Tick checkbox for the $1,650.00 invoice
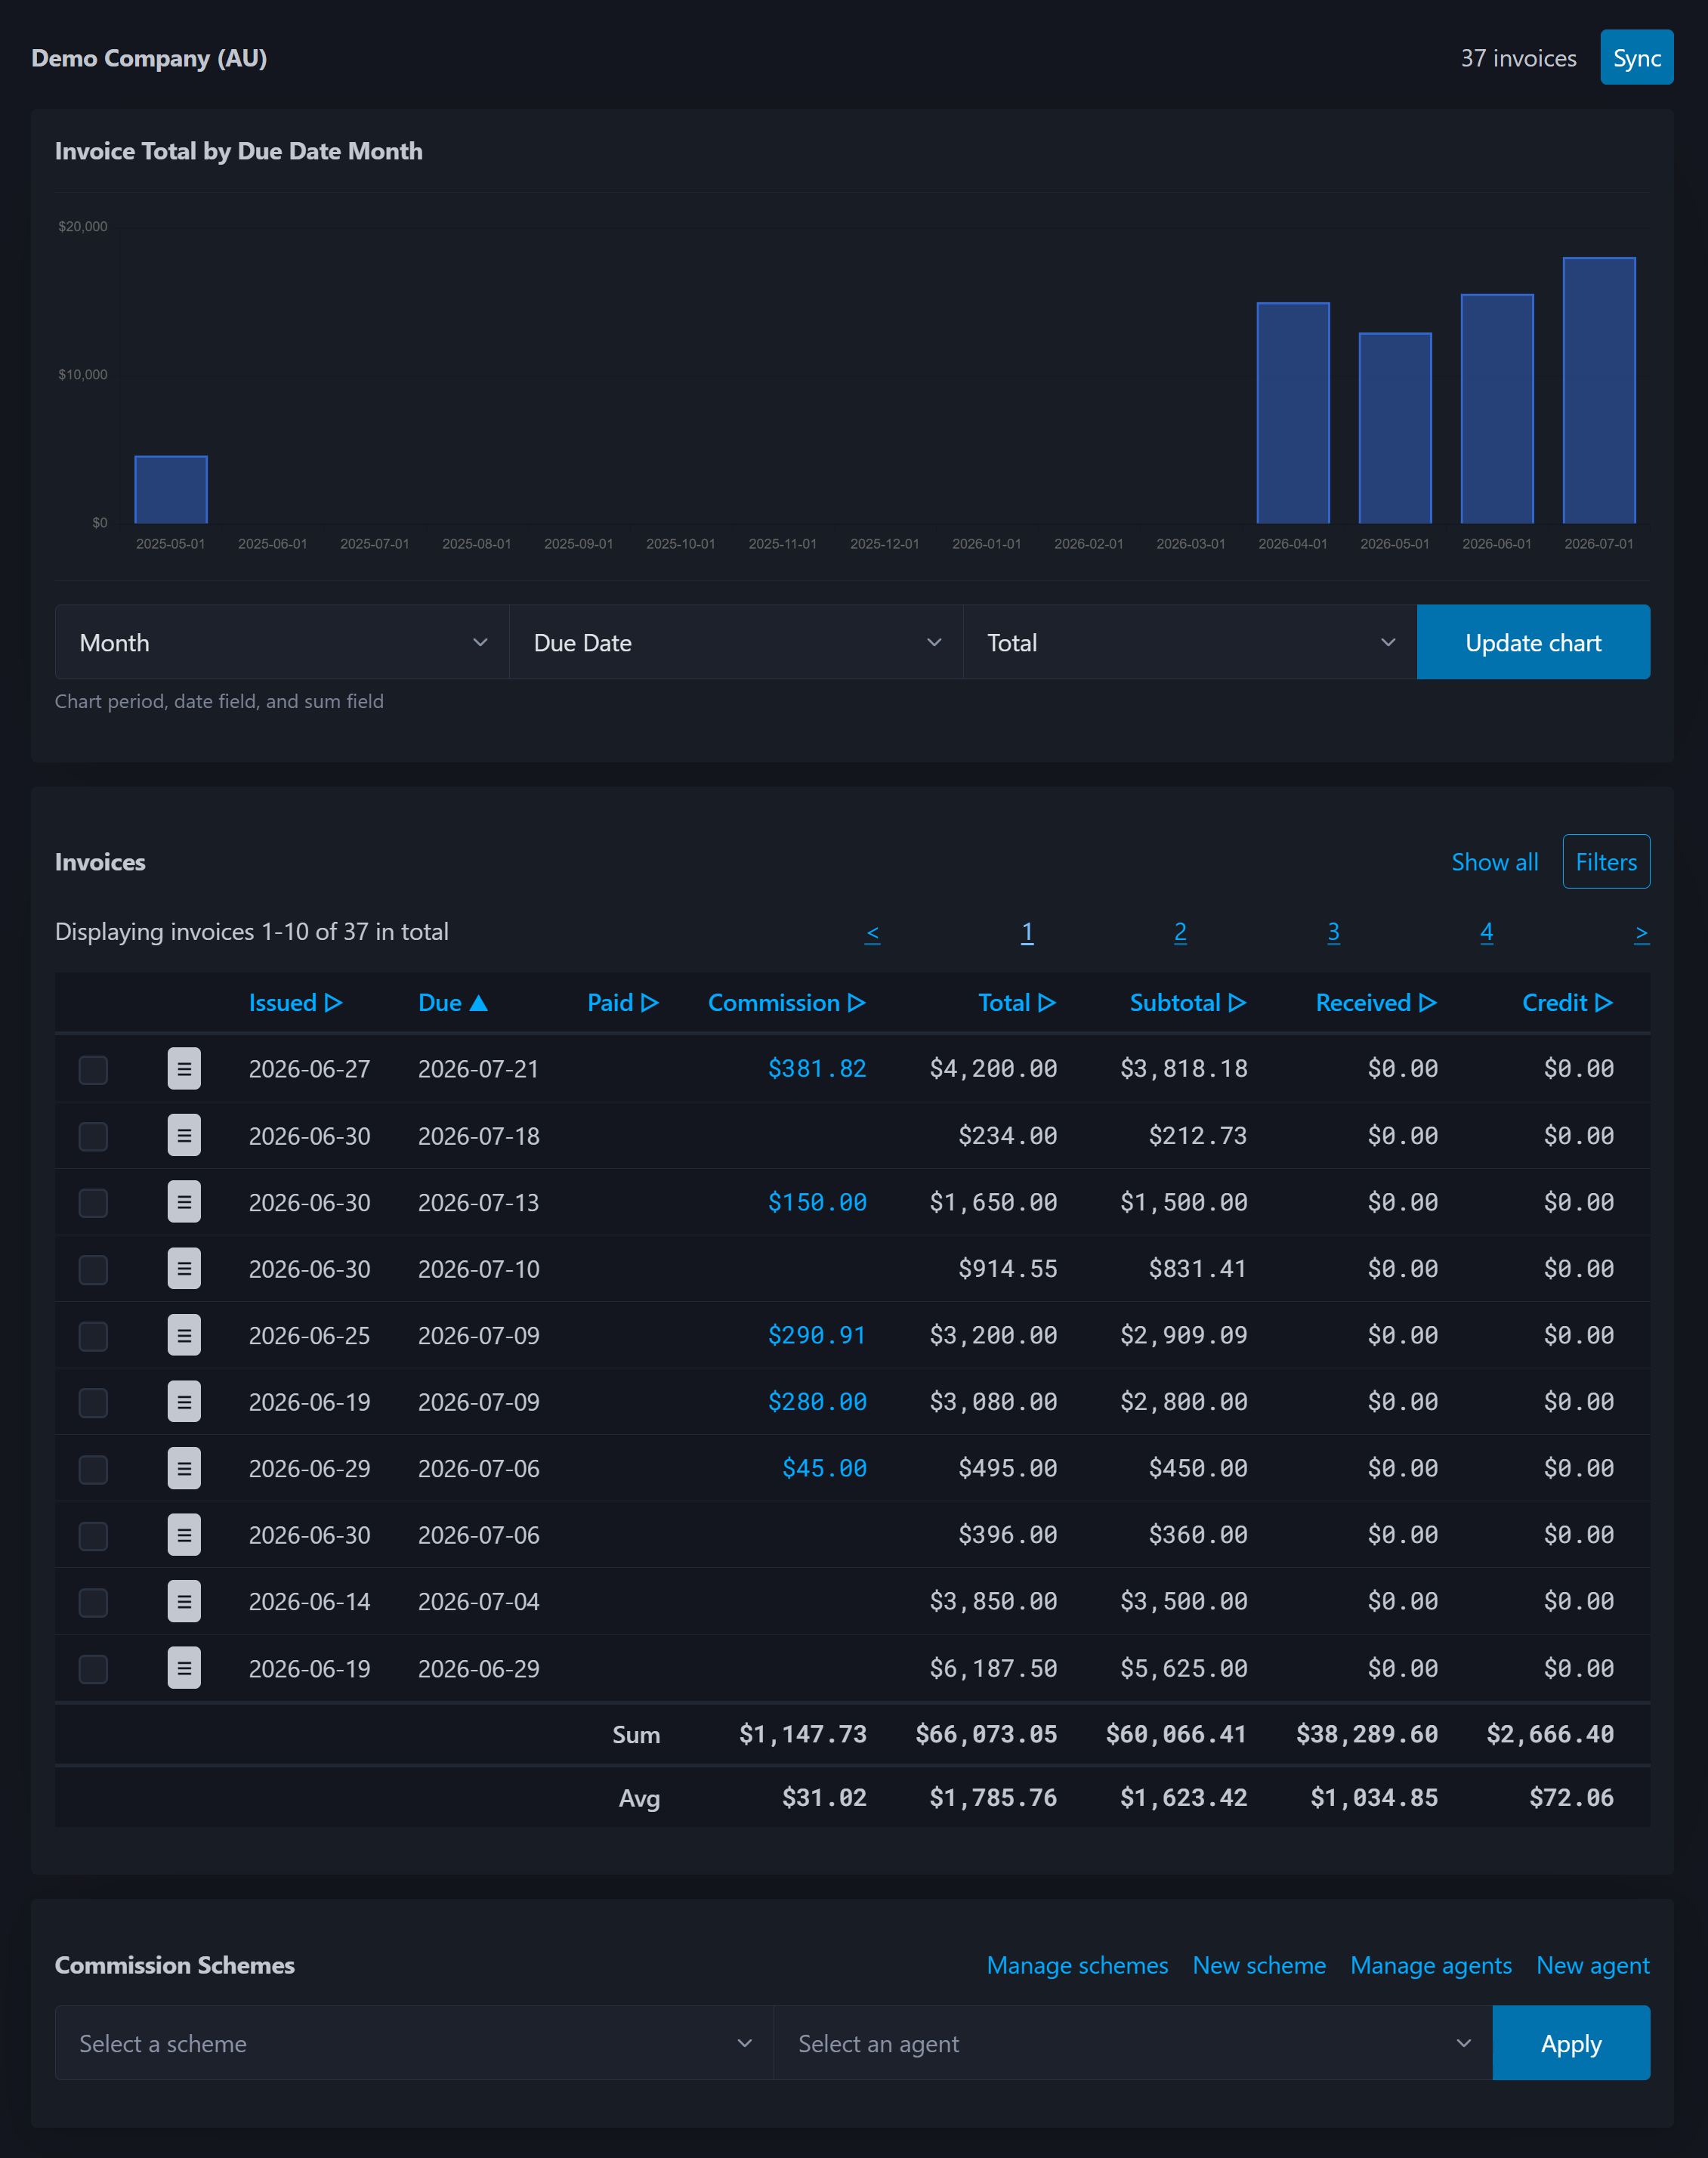 93,1203
